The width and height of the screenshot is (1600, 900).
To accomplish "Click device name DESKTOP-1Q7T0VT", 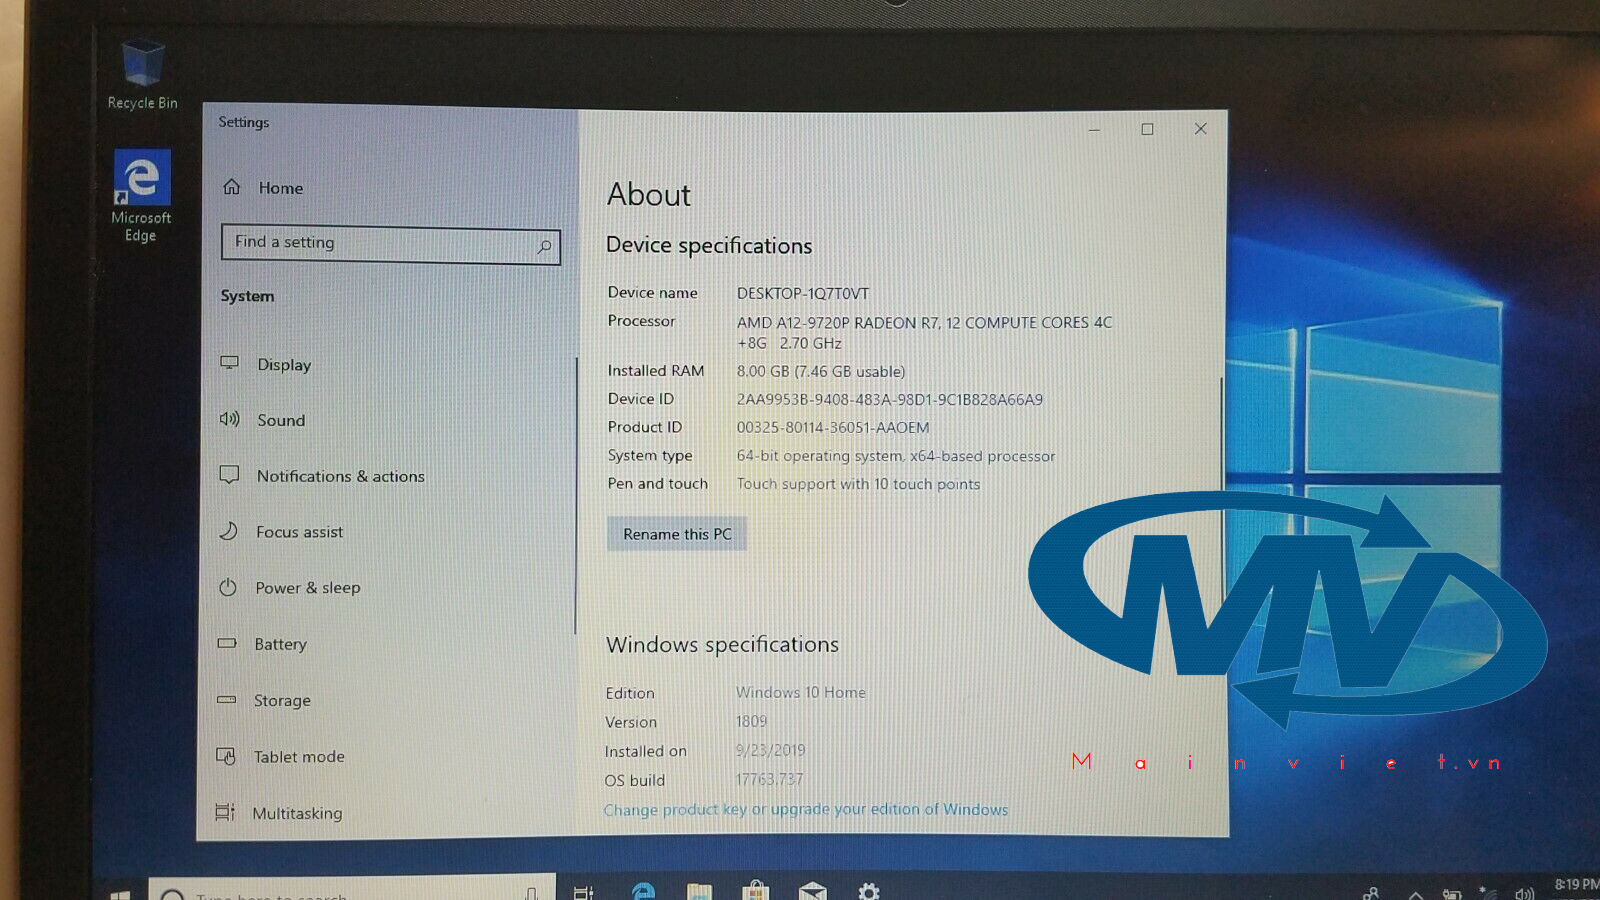I will point(803,293).
